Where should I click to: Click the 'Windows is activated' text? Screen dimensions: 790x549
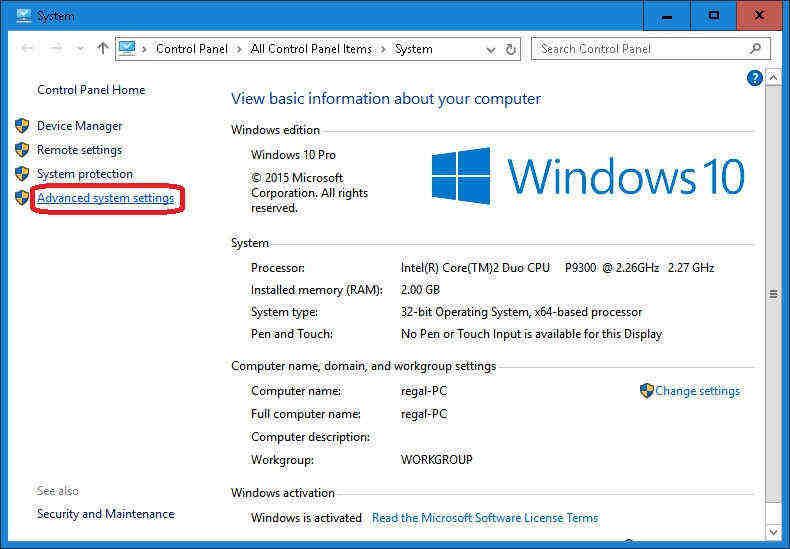tap(306, 518)
